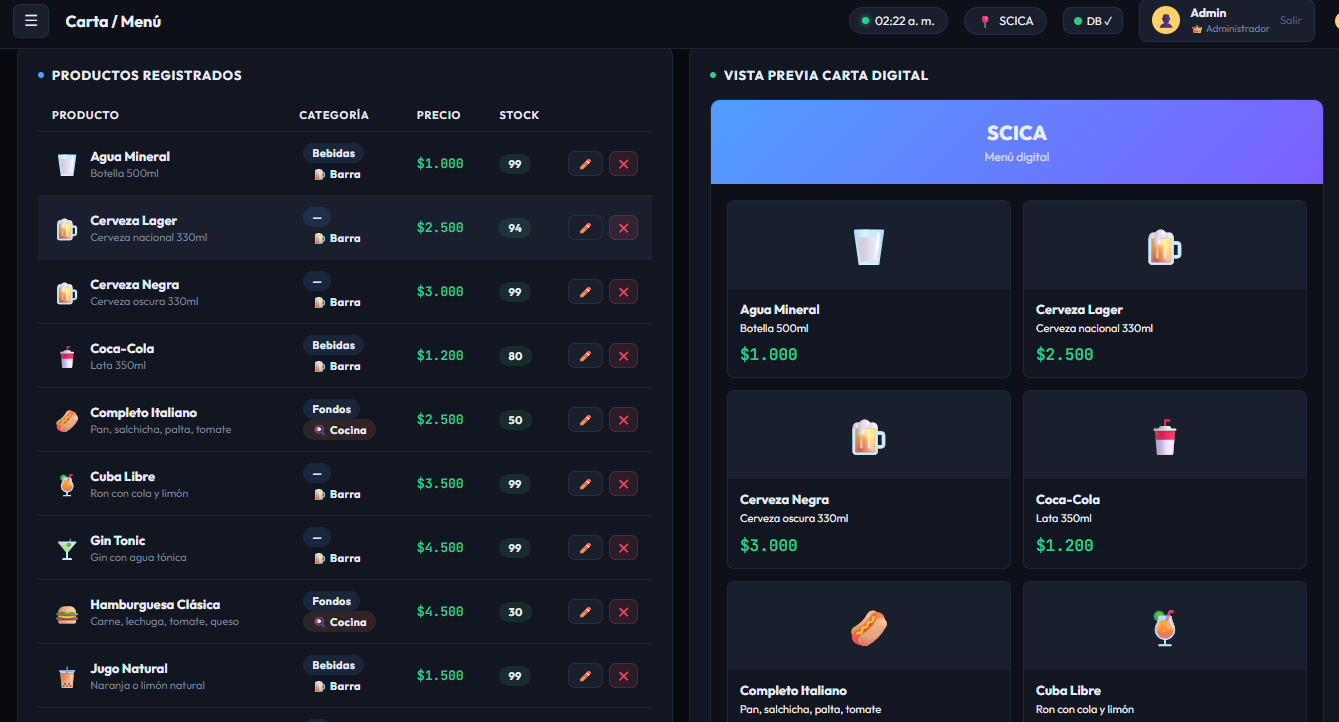Open the Cerveza Negra preview card
Image resolution: width=1339 pixels, height=722 pixels.
pyautogui.click(x=868, y=479)
